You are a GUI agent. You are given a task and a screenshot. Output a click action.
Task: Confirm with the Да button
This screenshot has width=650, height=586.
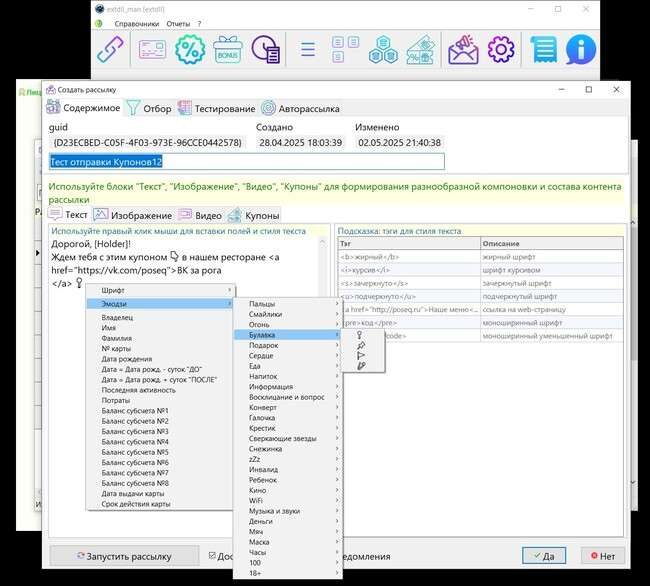click(x=541, y=556)
